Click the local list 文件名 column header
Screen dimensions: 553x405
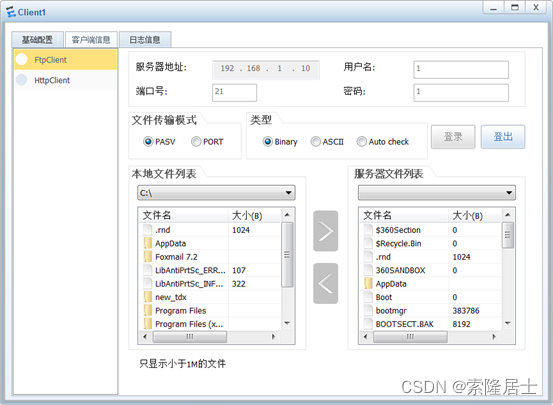[183, 215]
